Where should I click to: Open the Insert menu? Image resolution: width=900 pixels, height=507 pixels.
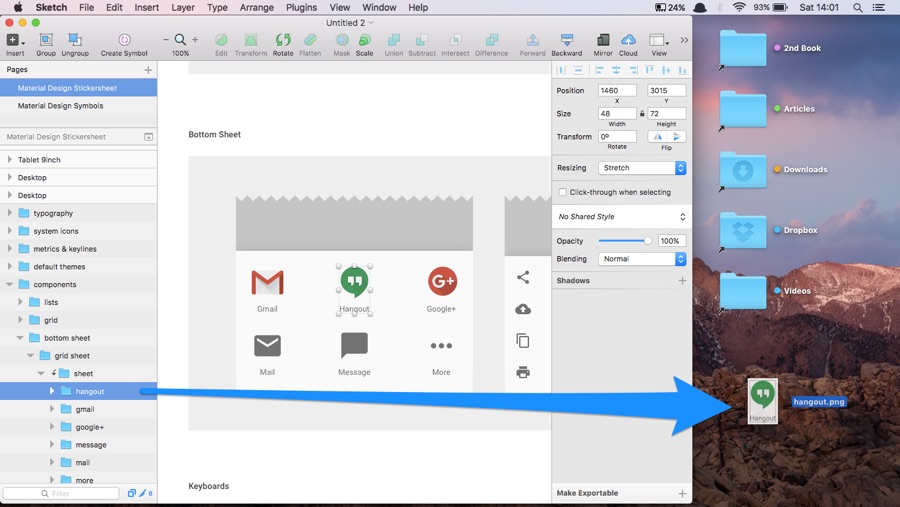tap(147, 7)
